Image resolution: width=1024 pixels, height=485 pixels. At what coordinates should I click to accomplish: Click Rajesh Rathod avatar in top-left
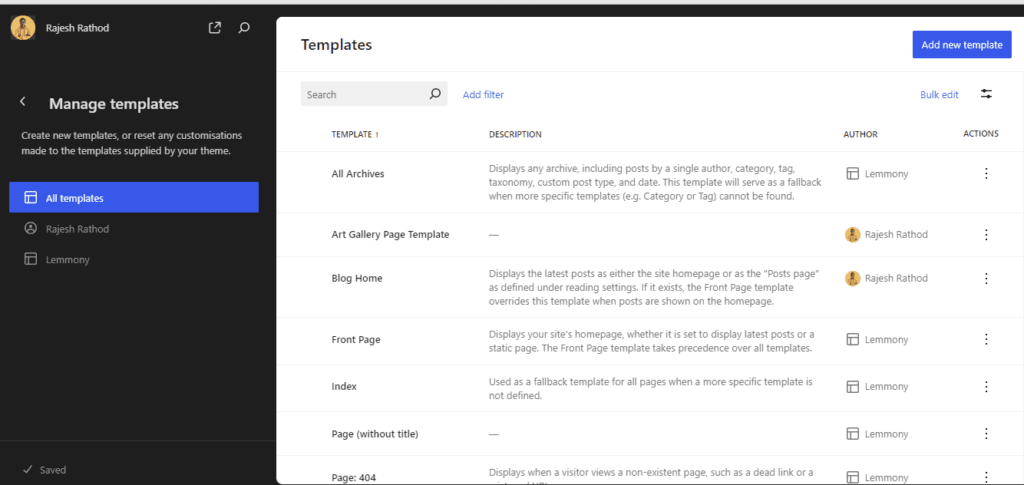23,28
